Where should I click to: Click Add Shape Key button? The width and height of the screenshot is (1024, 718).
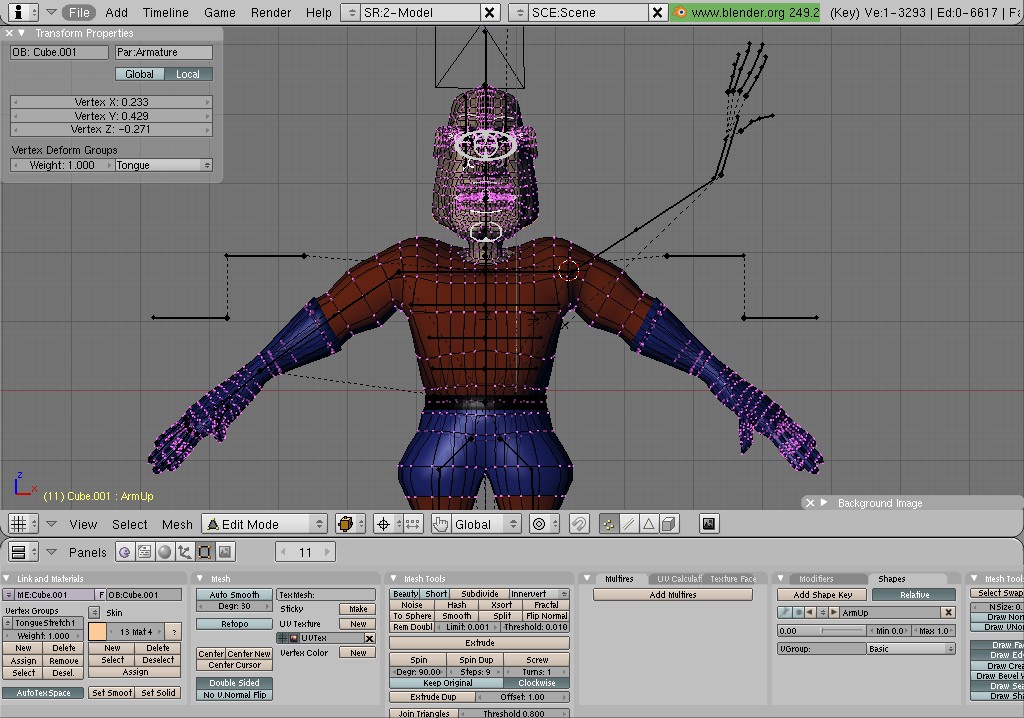(x=822, y=595)
